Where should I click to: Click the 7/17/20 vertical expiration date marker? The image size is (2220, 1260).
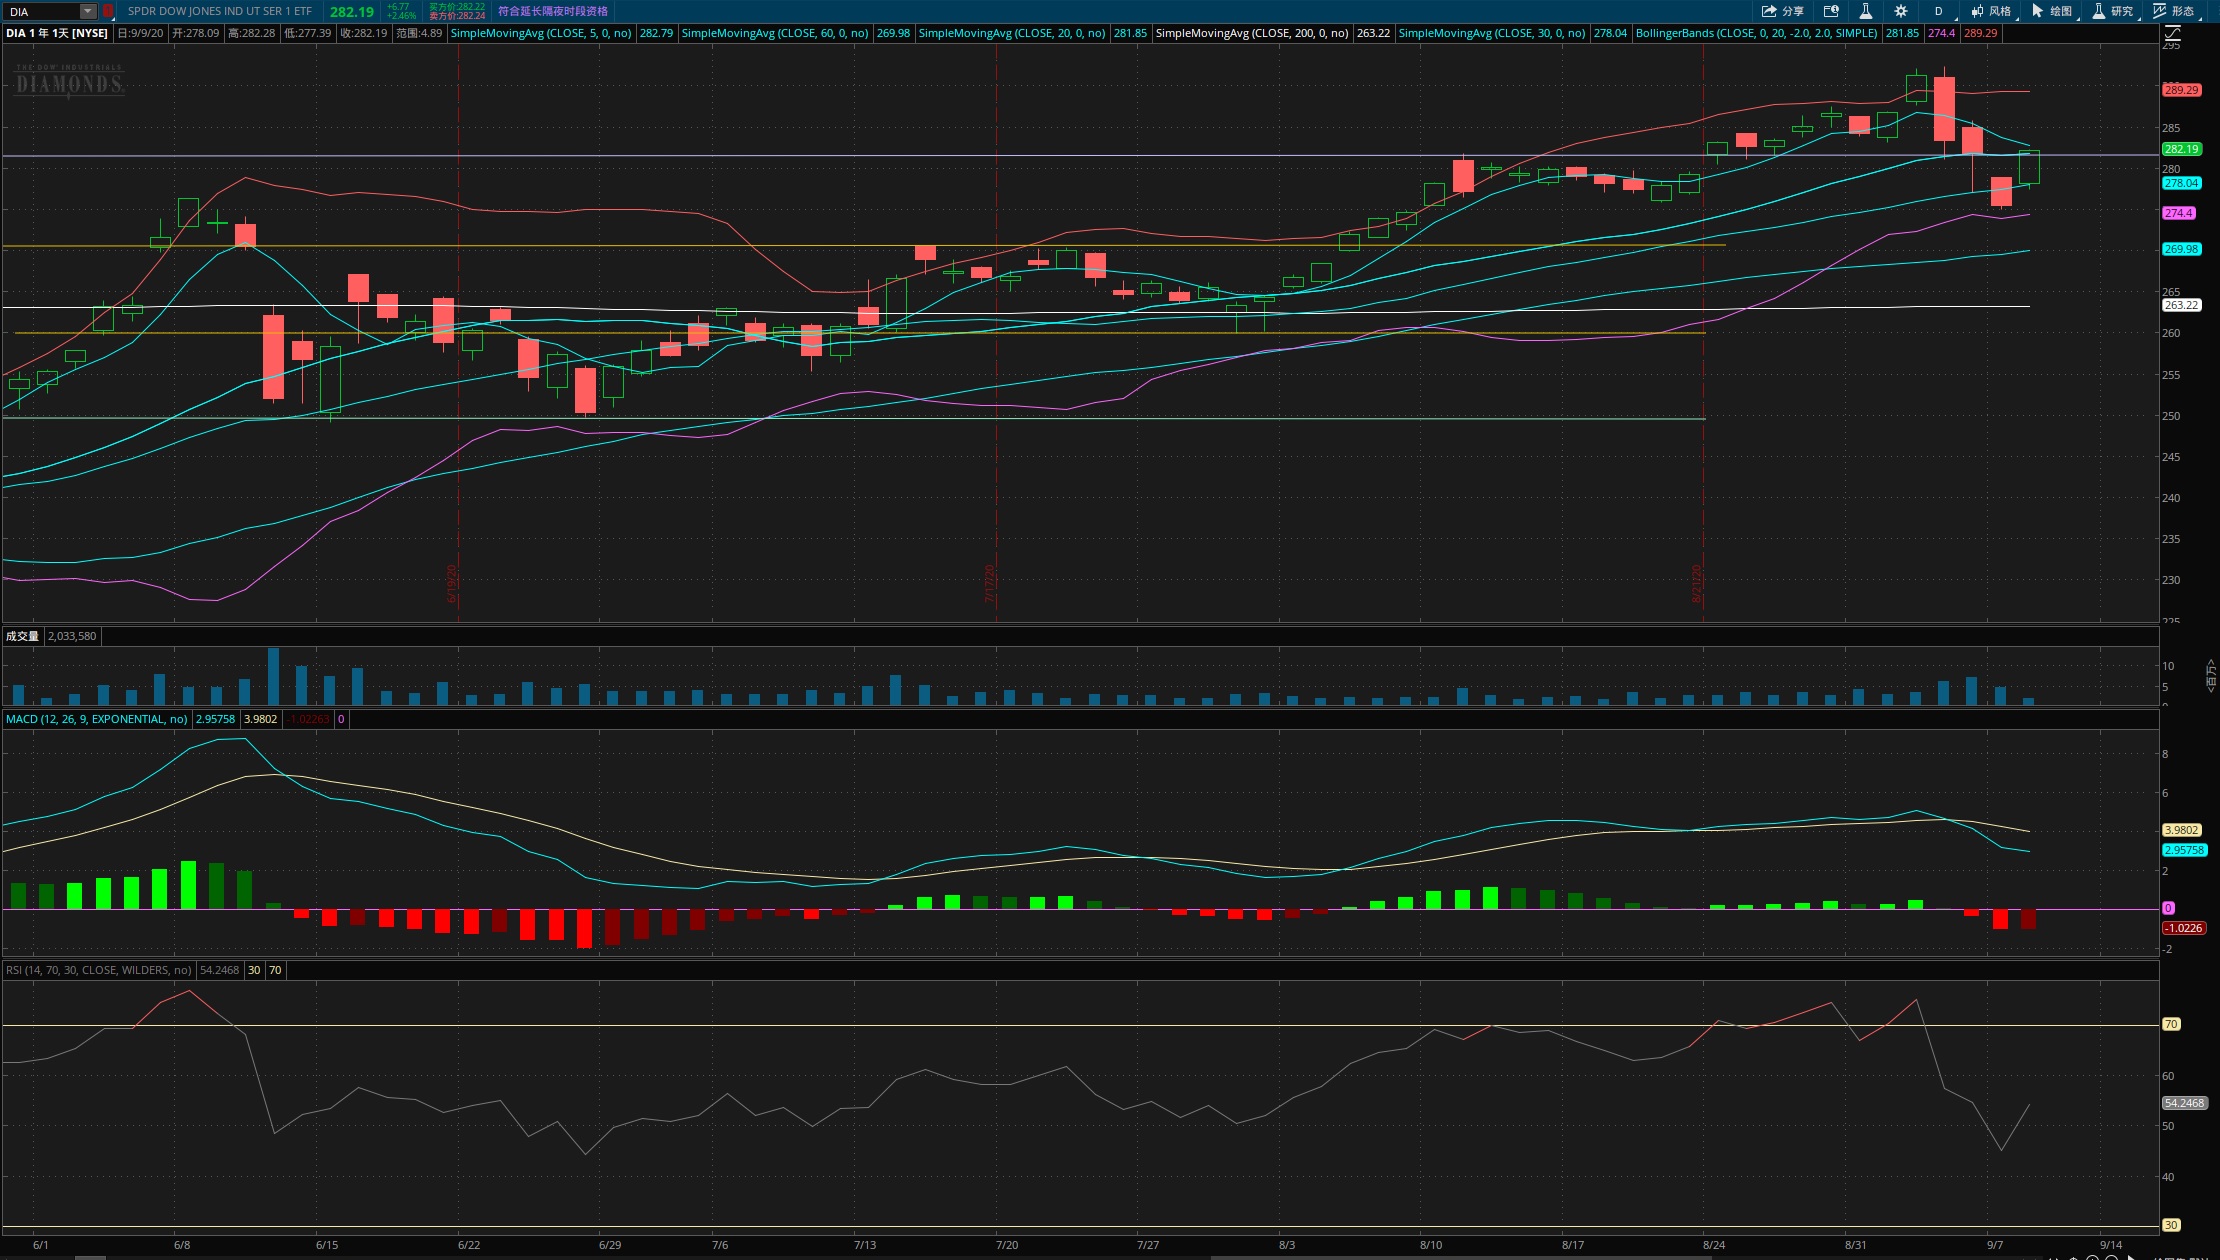tap(990, 584)
